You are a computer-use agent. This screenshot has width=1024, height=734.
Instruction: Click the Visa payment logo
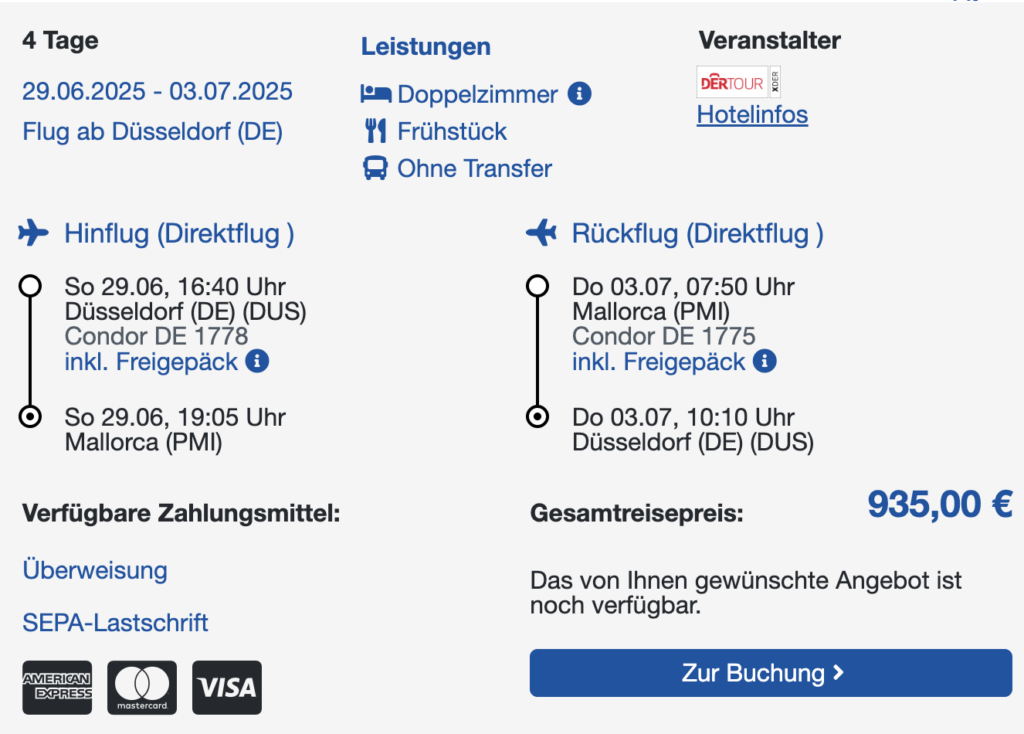pos(227,687)
